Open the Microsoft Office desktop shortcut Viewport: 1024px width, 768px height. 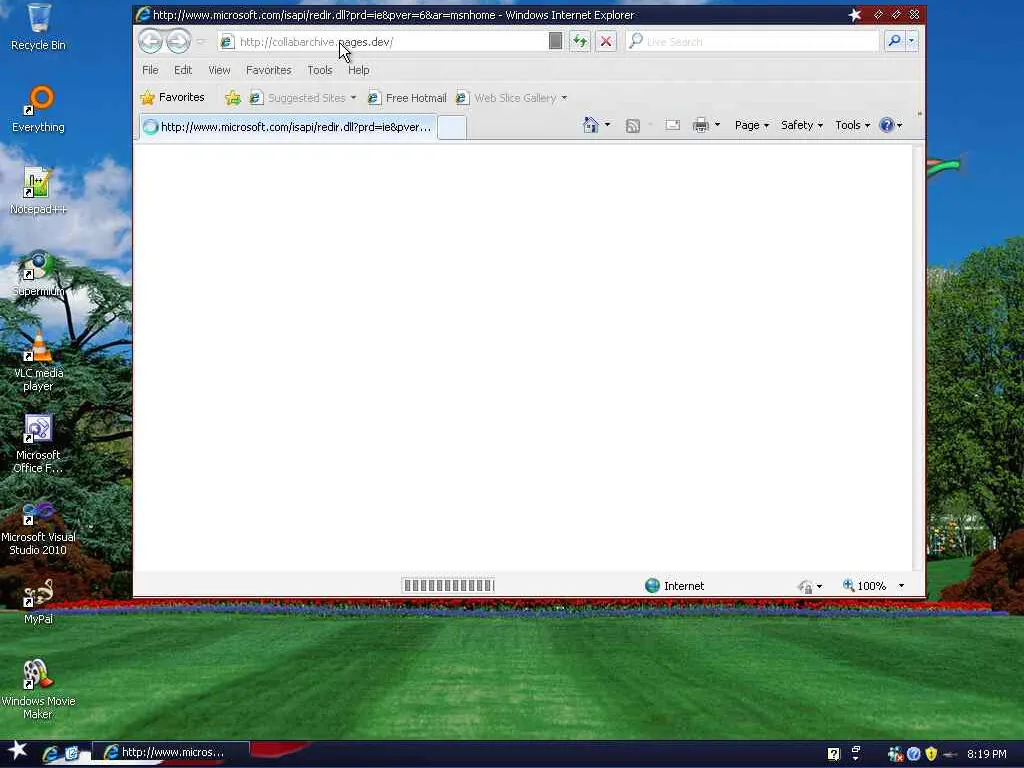click(x=39, y=443)
